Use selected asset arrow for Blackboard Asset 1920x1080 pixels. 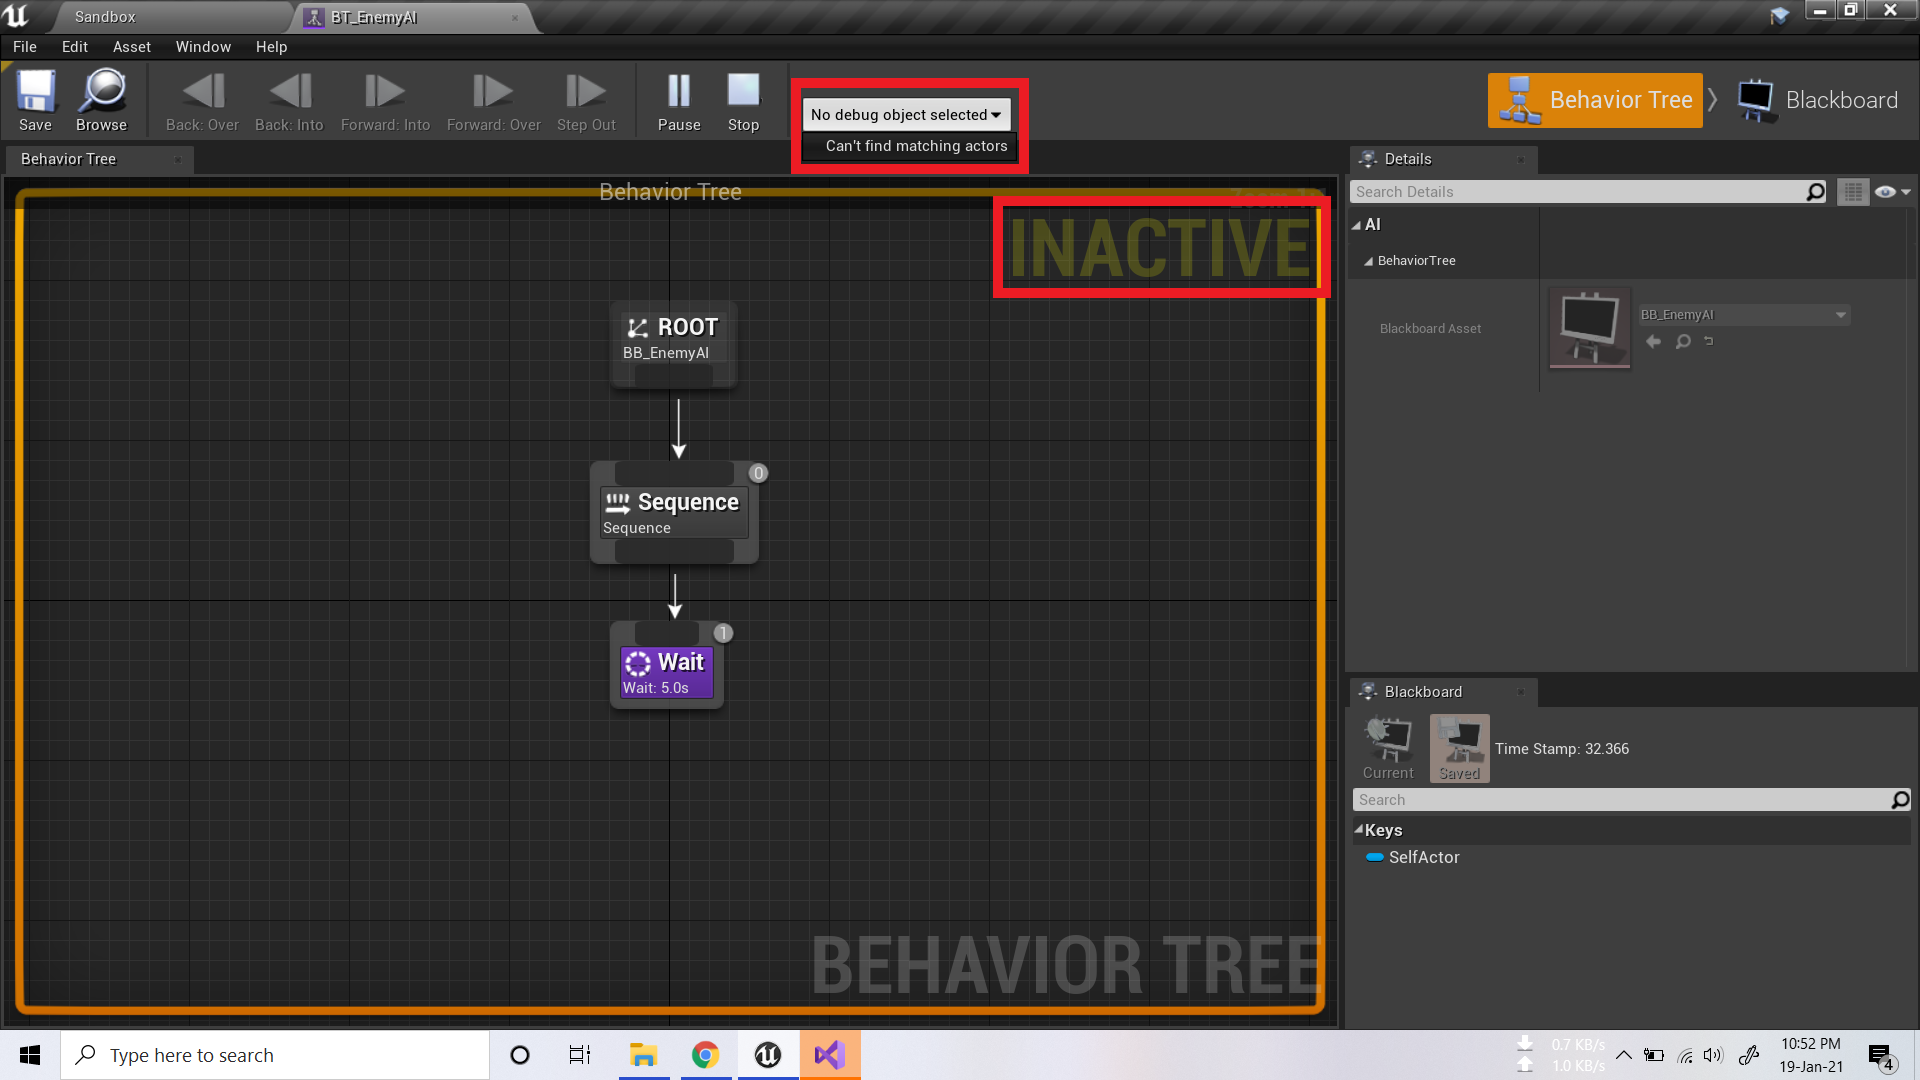tap(1654, 342)
